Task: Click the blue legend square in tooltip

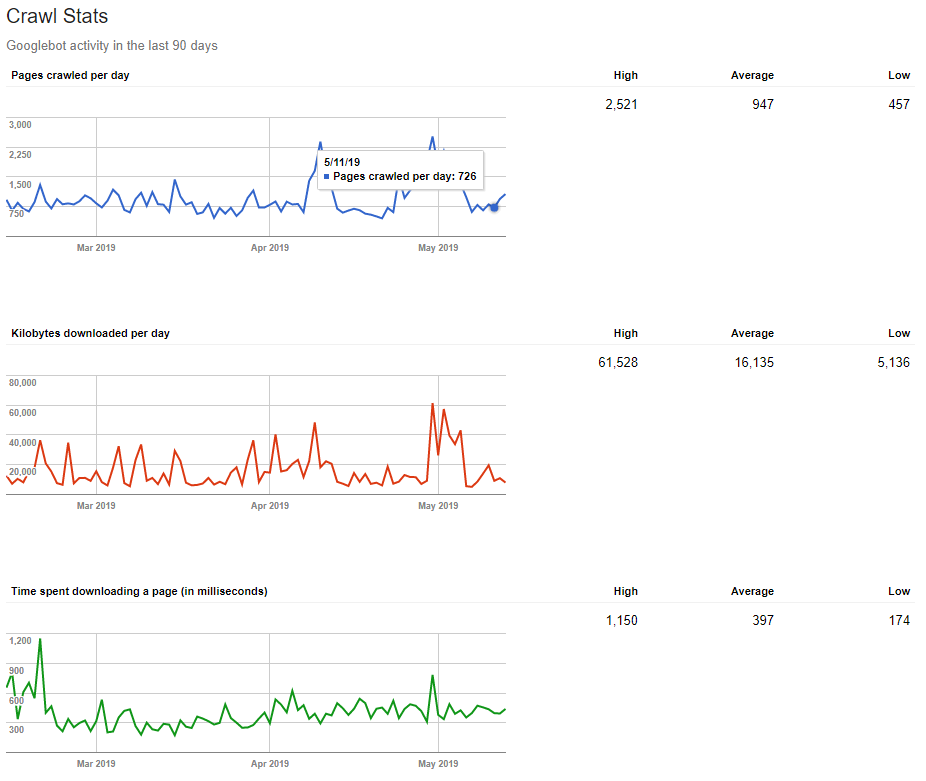Action: (327, 176)
